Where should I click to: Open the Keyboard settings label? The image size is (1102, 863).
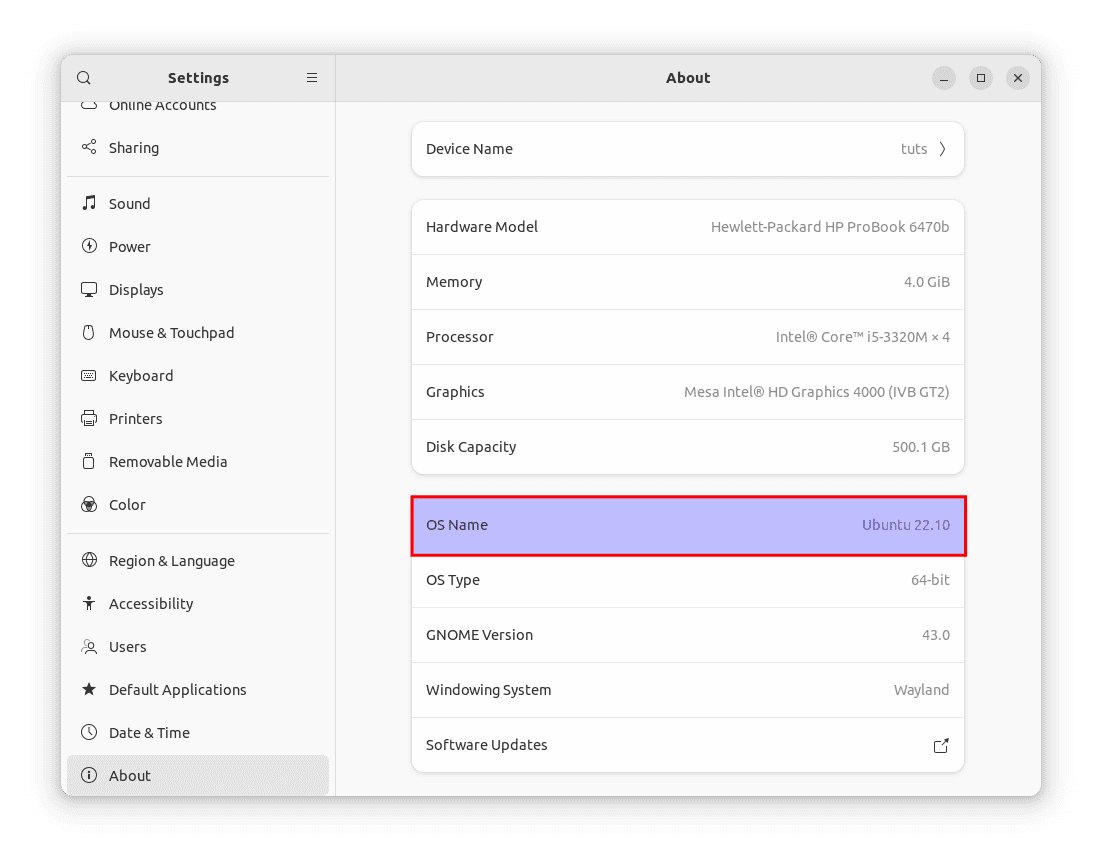click(141, 376)
